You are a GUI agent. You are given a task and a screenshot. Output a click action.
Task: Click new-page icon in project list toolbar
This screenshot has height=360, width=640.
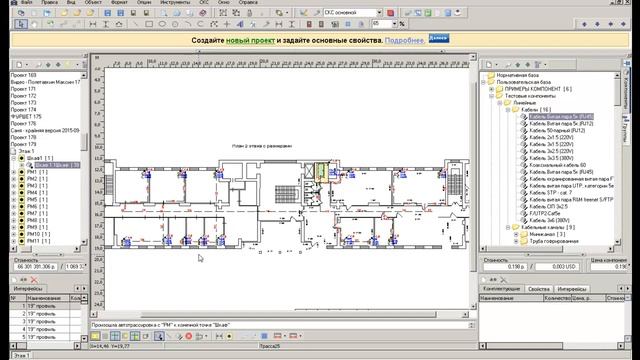click(19, 64)
